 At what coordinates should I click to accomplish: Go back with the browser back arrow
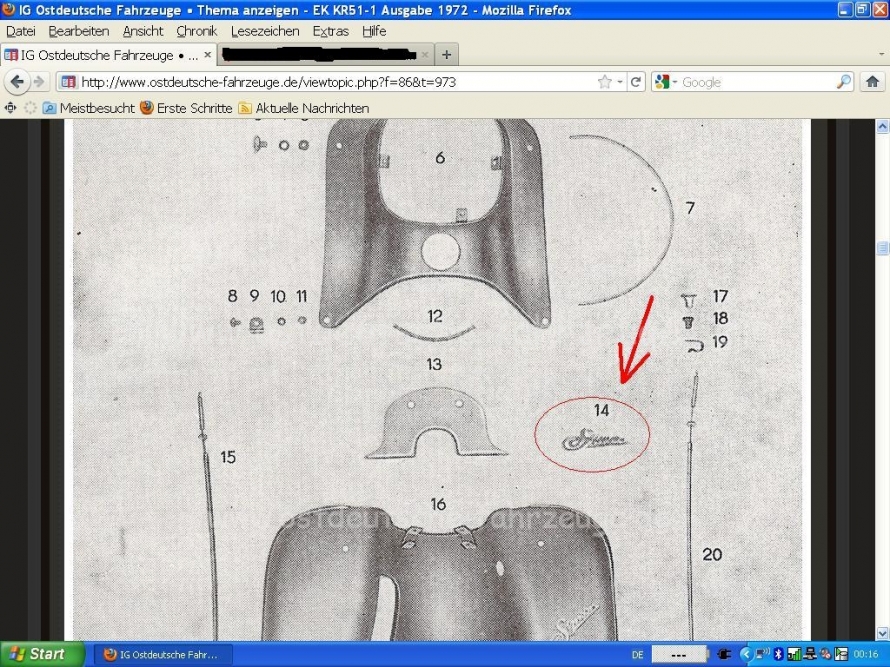16,82
